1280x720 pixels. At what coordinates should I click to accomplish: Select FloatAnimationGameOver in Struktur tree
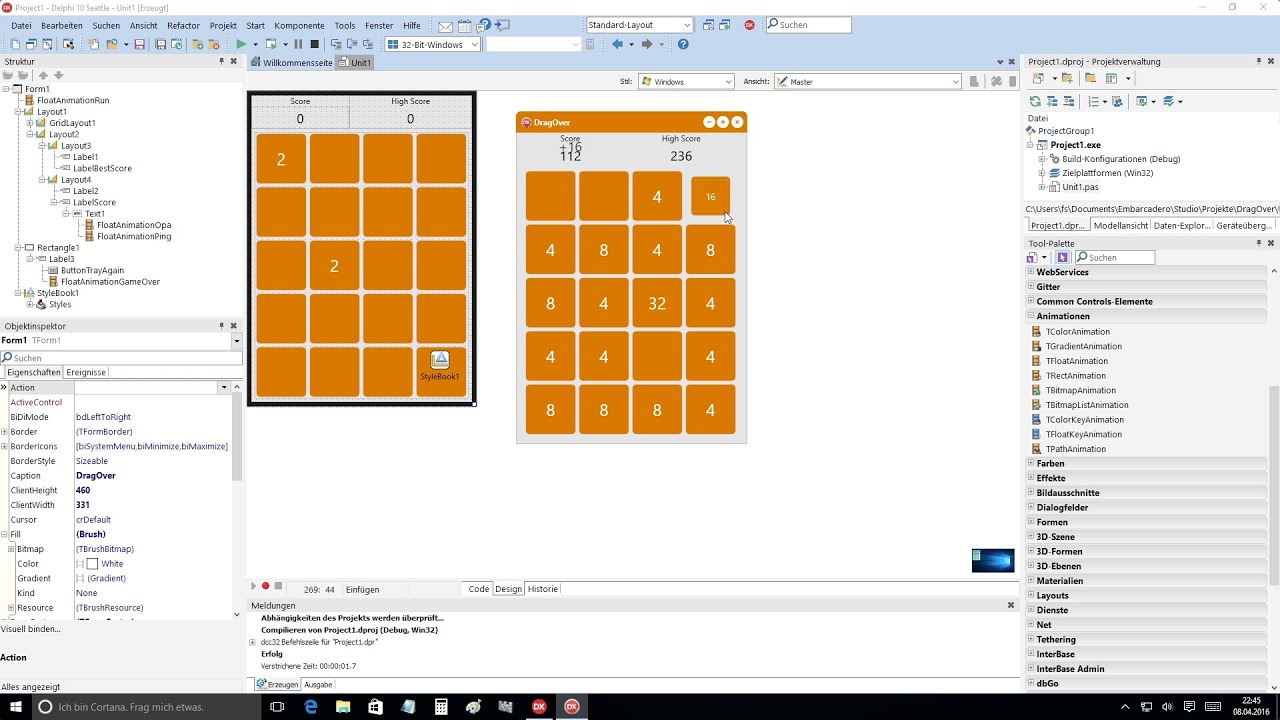click(x=110, y=282)
